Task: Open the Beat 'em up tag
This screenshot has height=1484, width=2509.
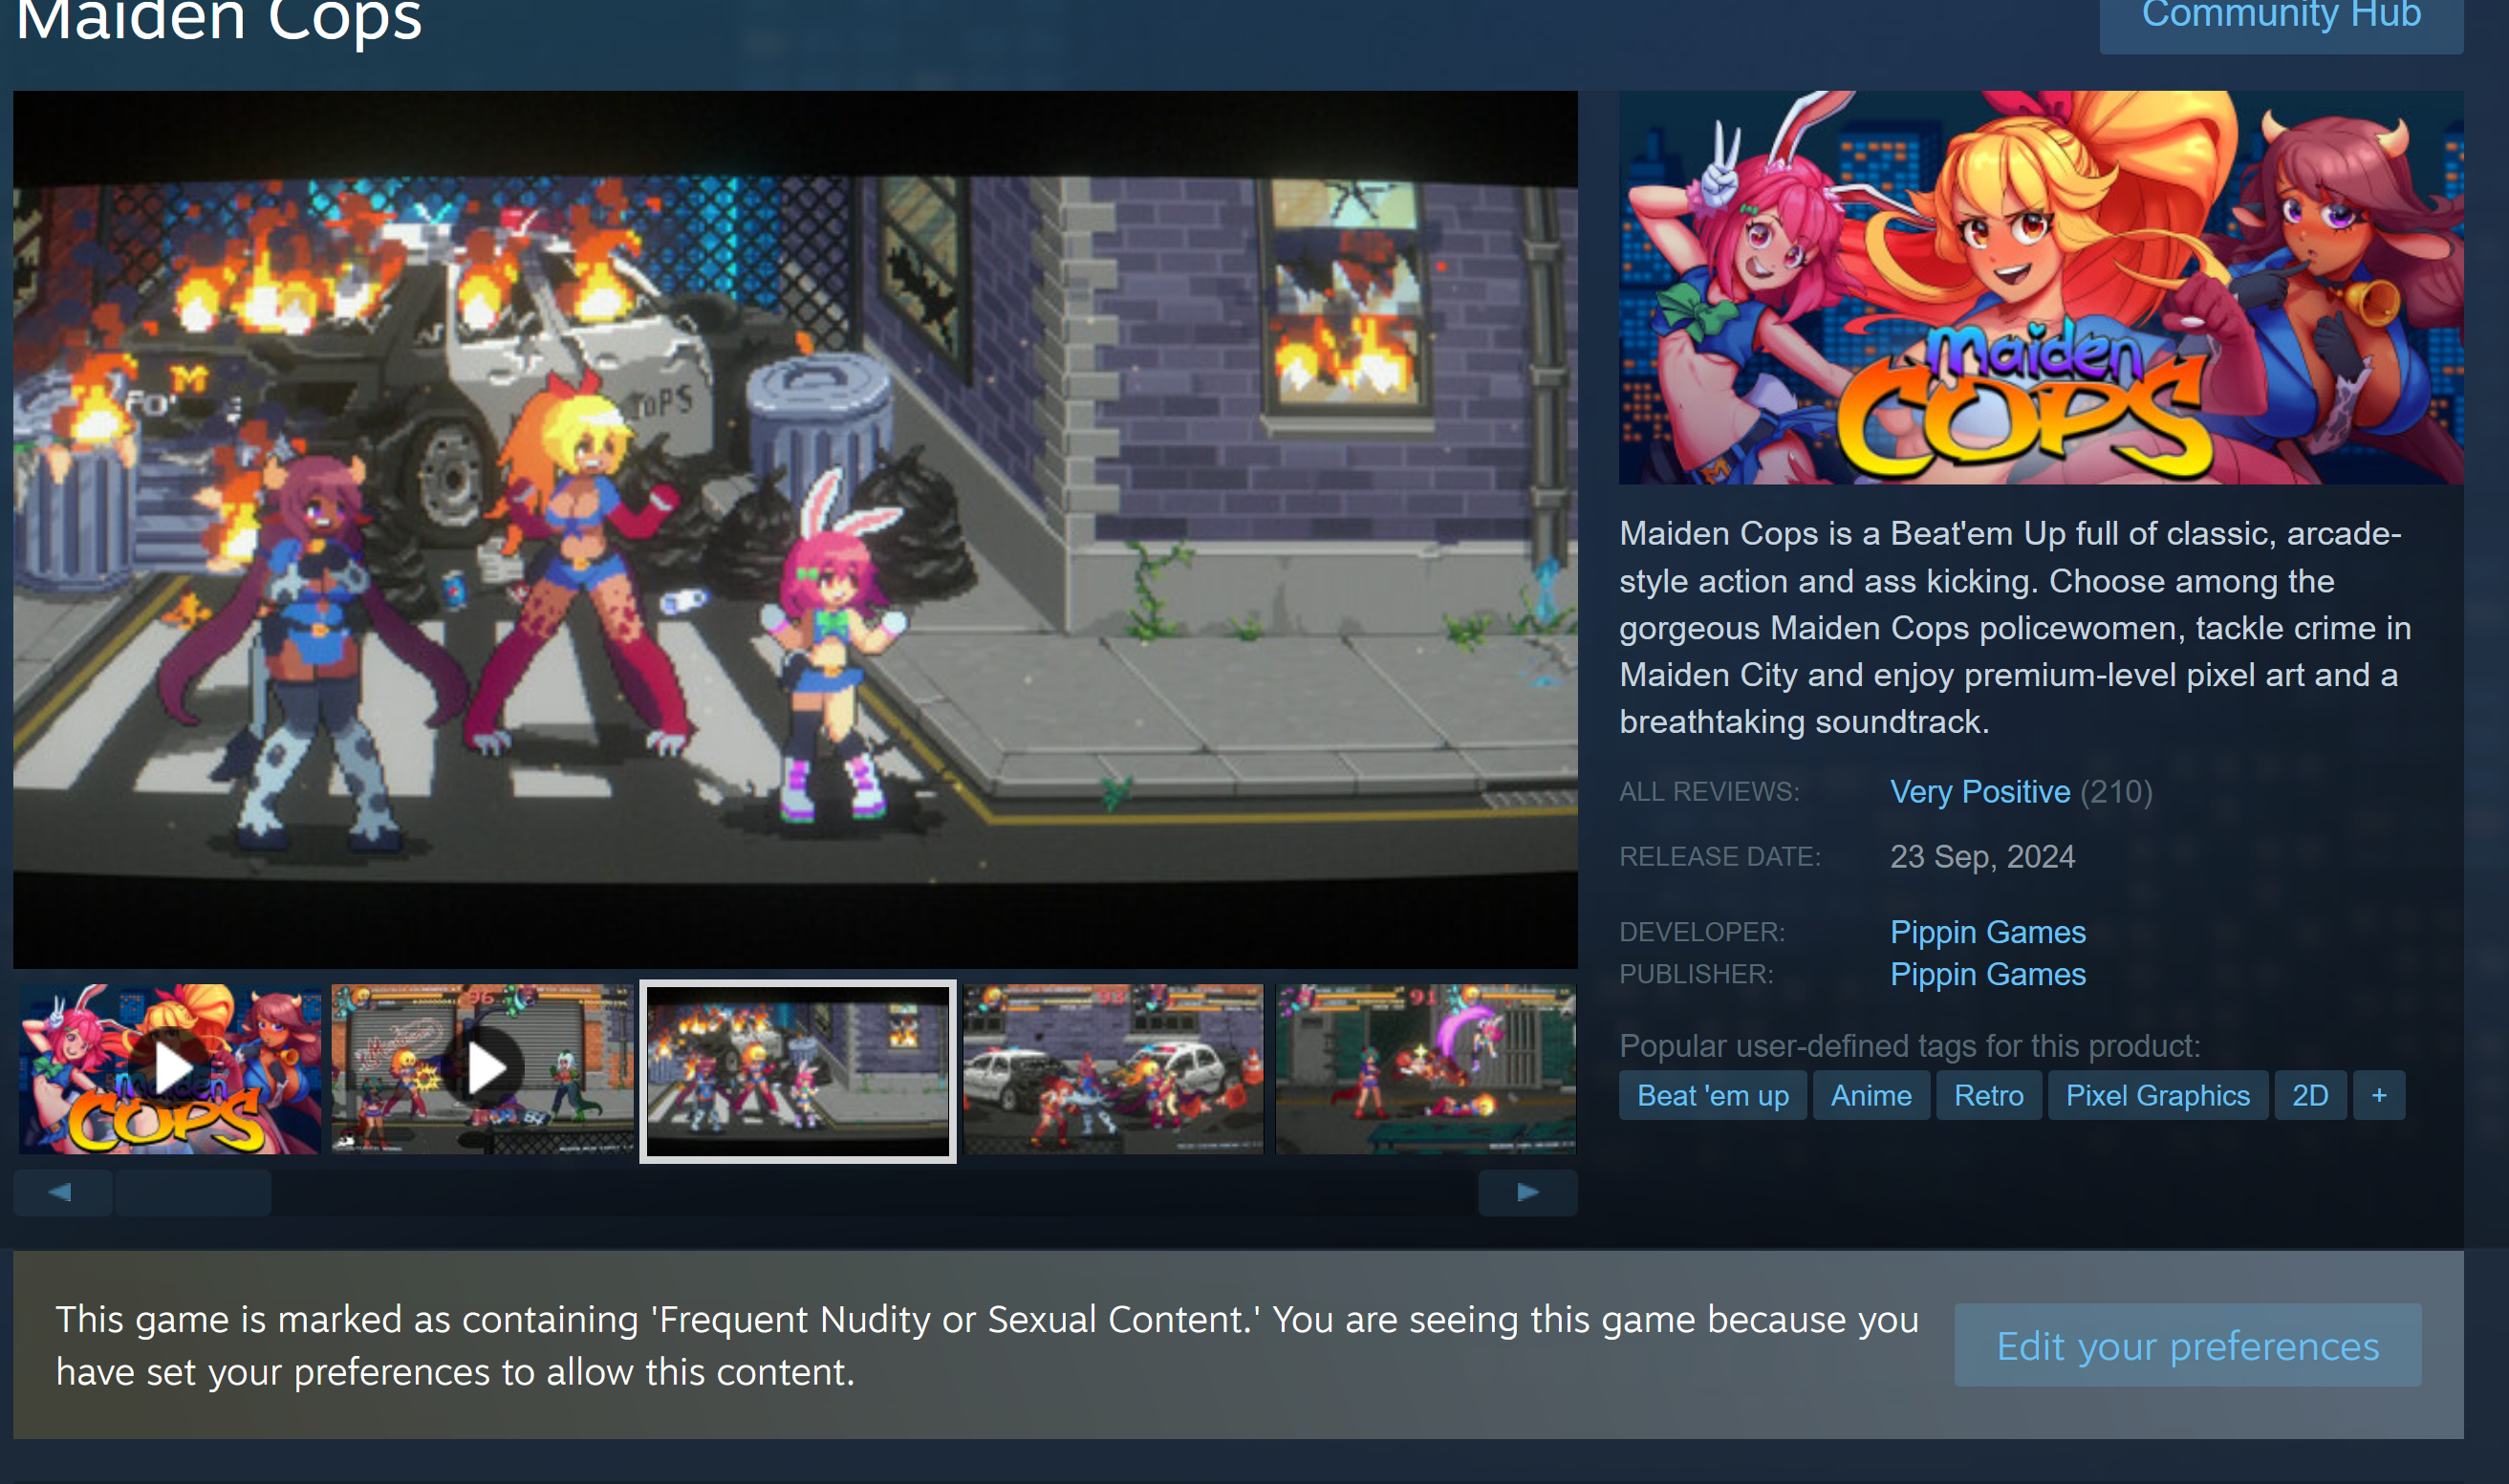Action: click(1712, 1095)
